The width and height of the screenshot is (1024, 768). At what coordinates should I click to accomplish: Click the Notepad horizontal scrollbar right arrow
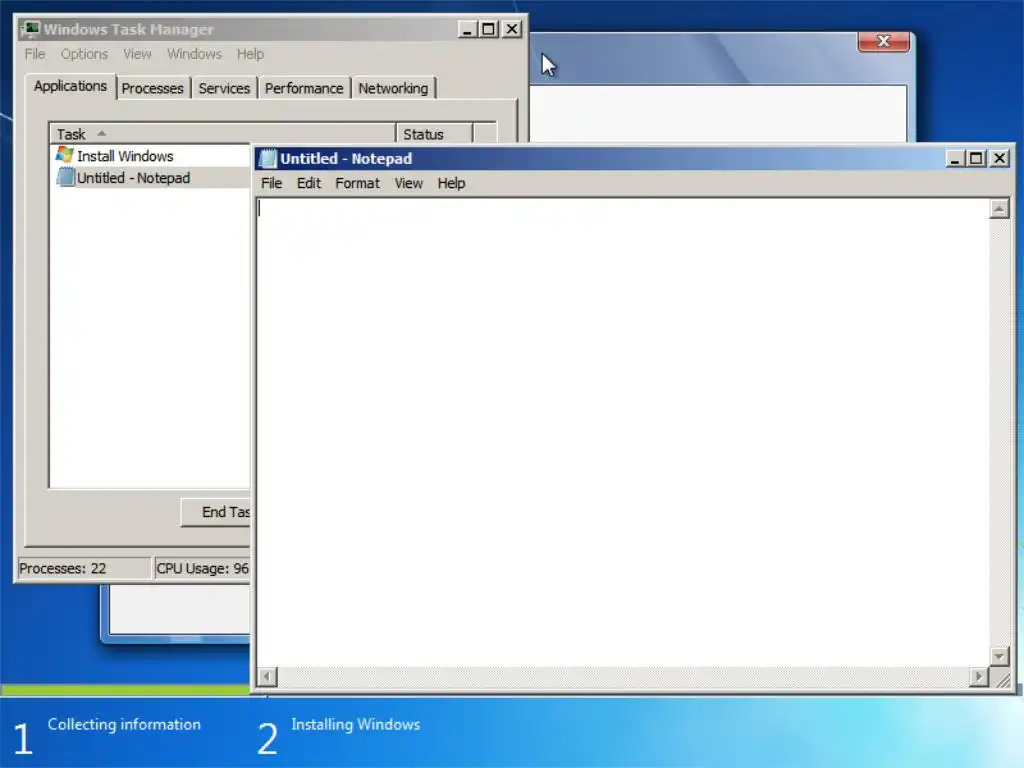tap(978, 677)
